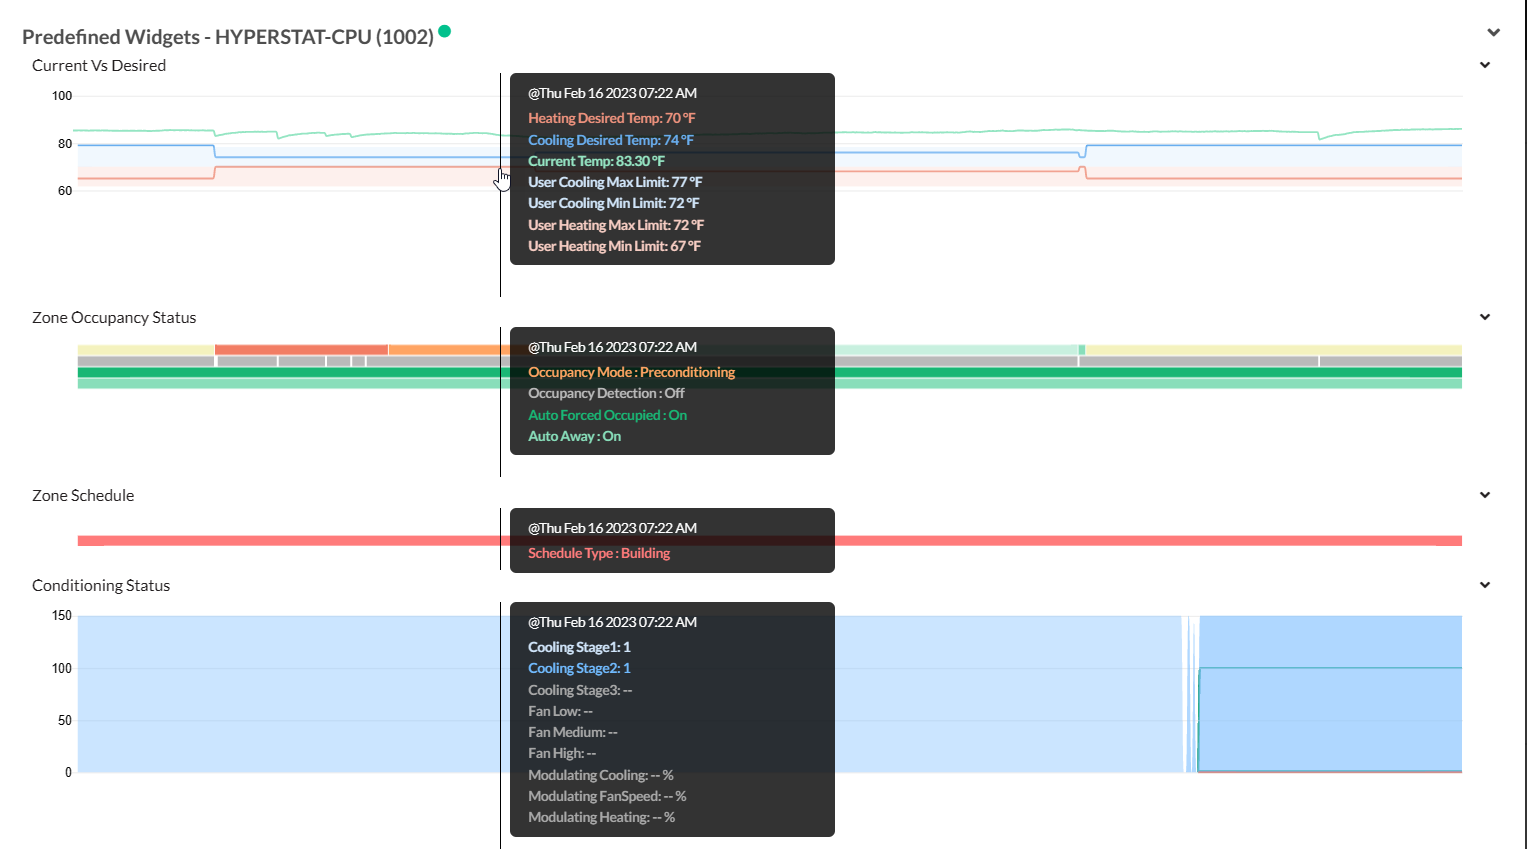
Task: Click the green online status dot
Action: point(444,31)
